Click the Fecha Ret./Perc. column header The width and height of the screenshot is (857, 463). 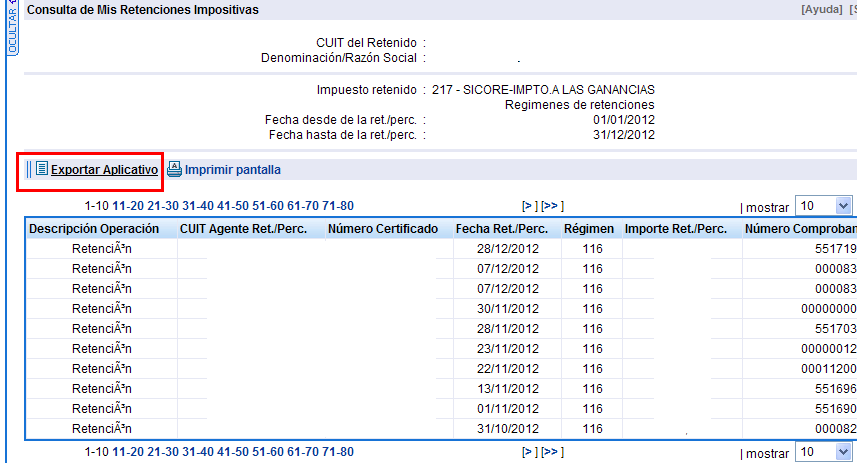click(x=501, y=229)
